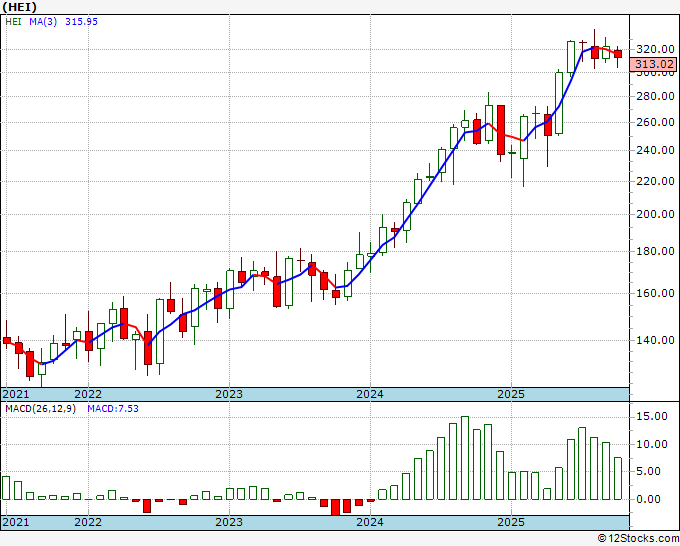Click the MA(3) indicator label

pyautogui.click(x=43, y=22)
